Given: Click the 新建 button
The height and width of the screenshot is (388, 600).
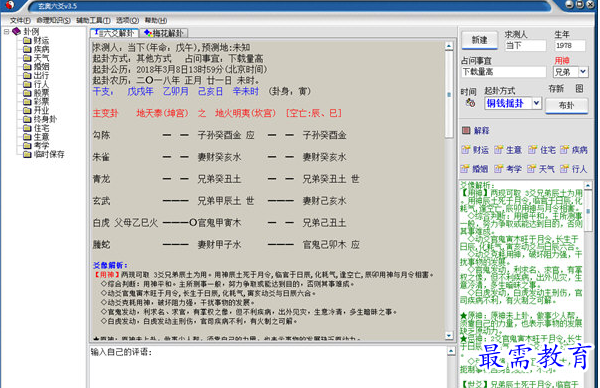Looking at the screenshot, I should point(479,40).
